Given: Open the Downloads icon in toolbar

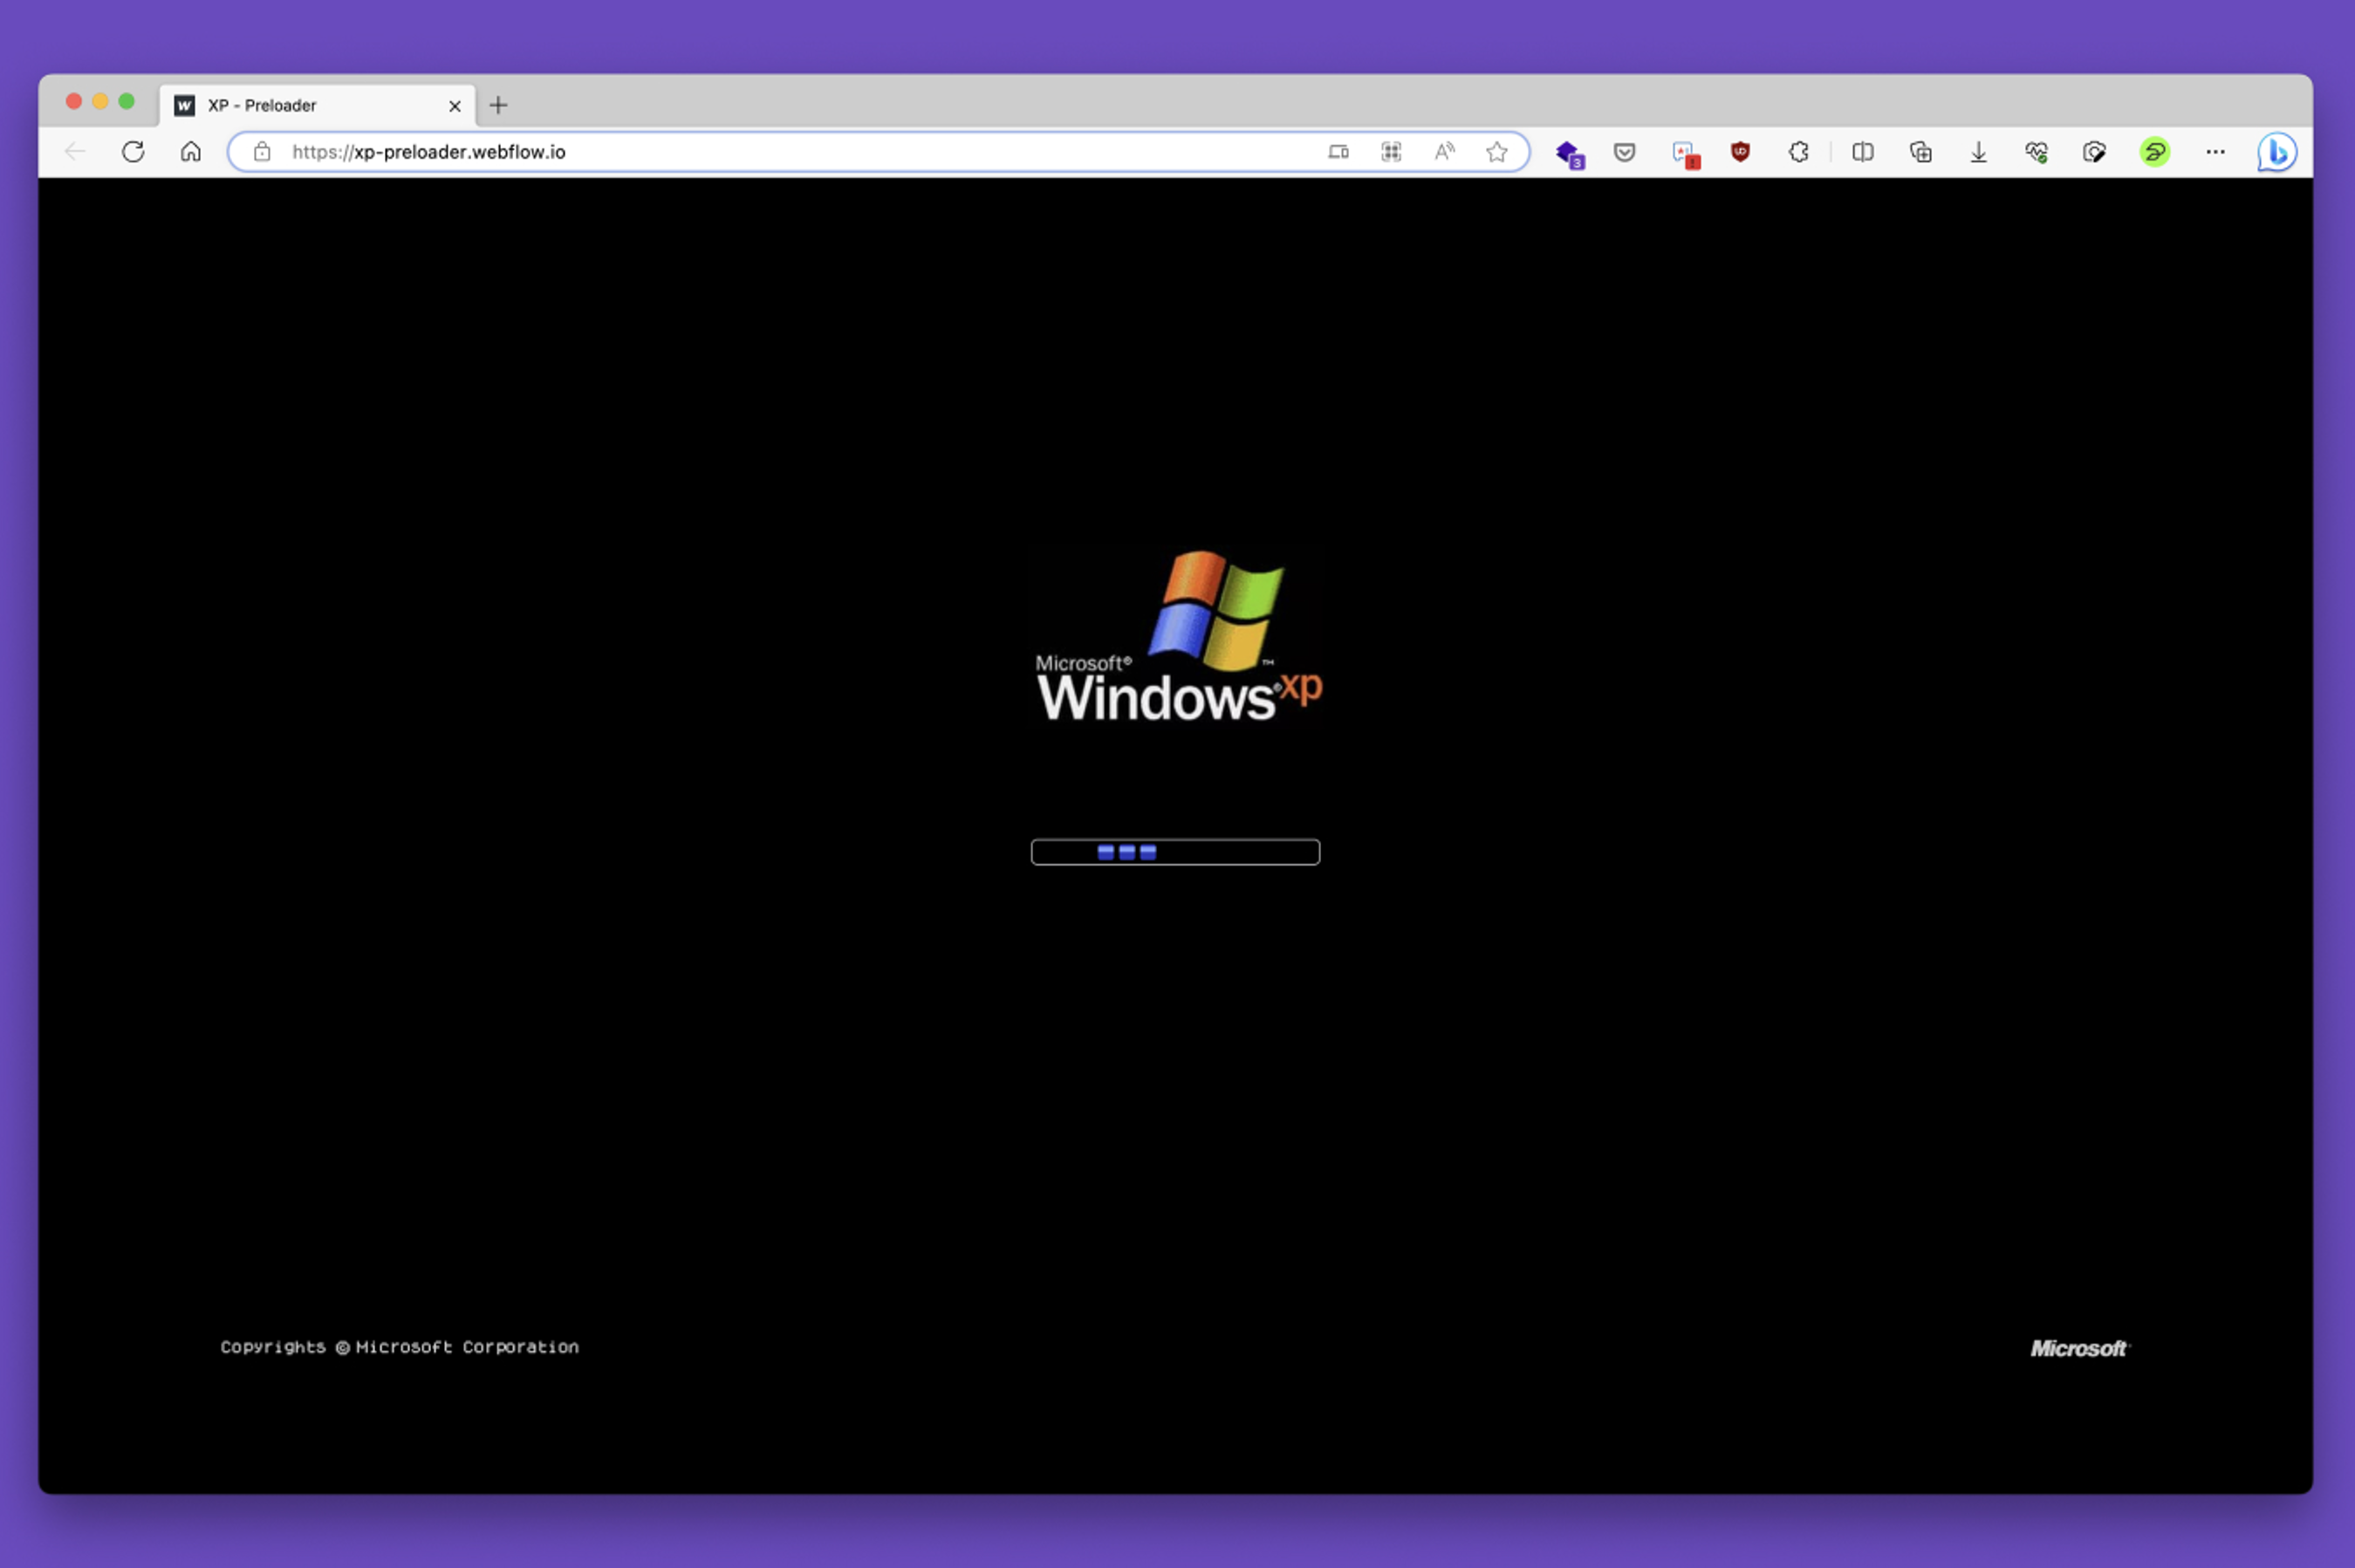Looking at the screenshot, I should click(x=1978, y=151).
